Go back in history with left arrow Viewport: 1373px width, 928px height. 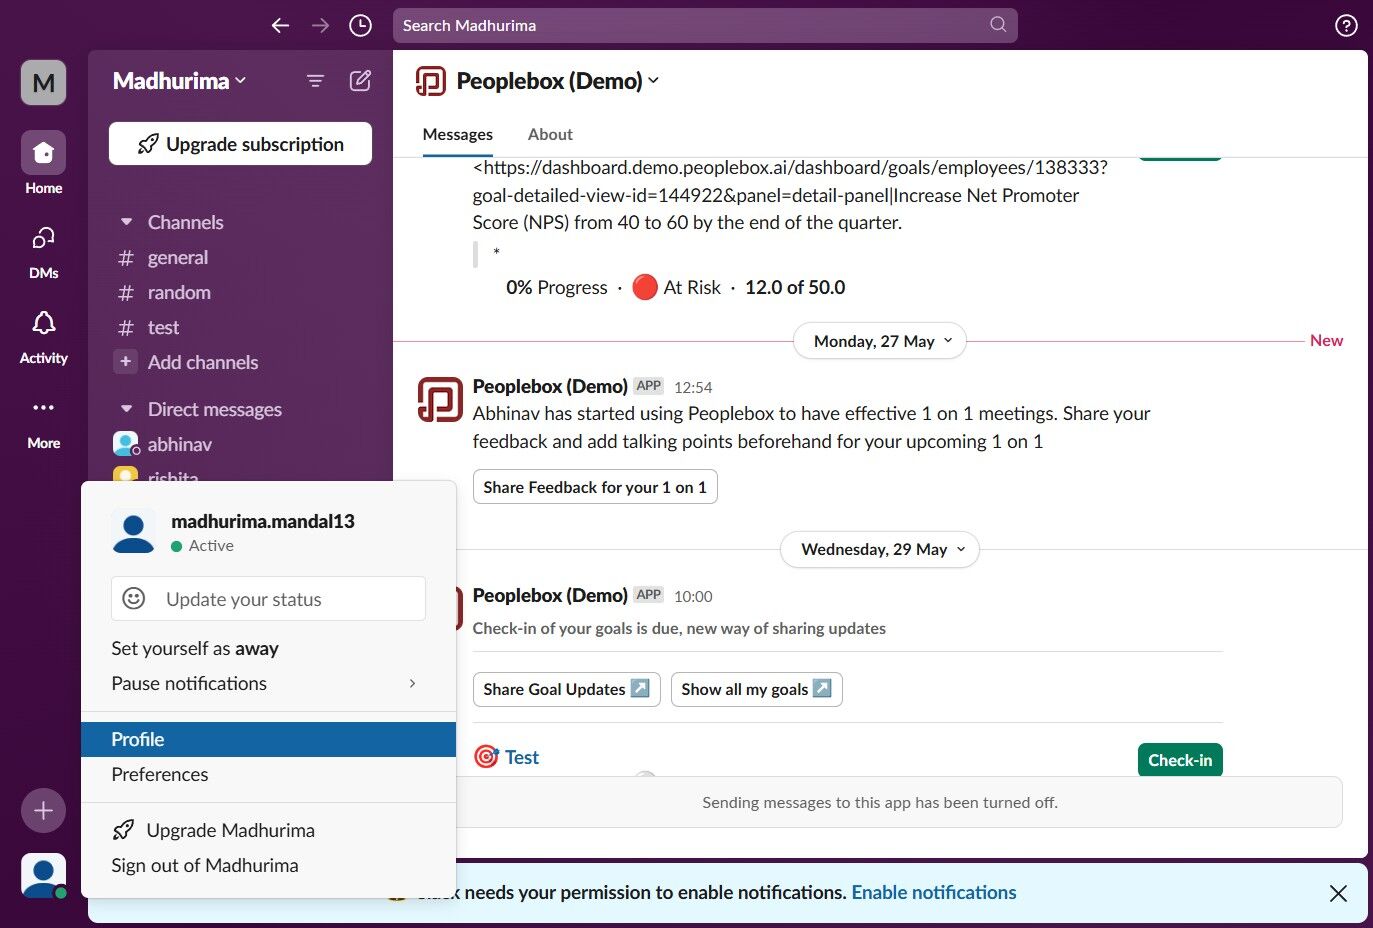280,26
